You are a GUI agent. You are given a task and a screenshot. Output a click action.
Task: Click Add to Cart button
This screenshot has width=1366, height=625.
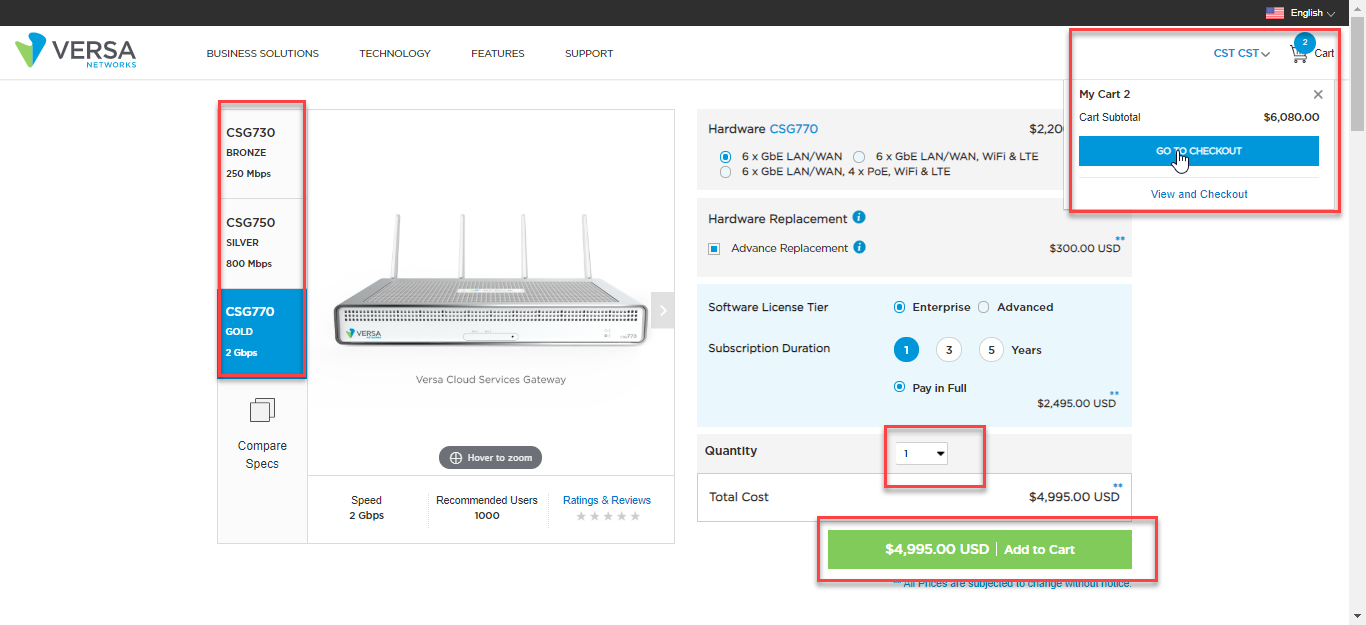tap(979, 549)
